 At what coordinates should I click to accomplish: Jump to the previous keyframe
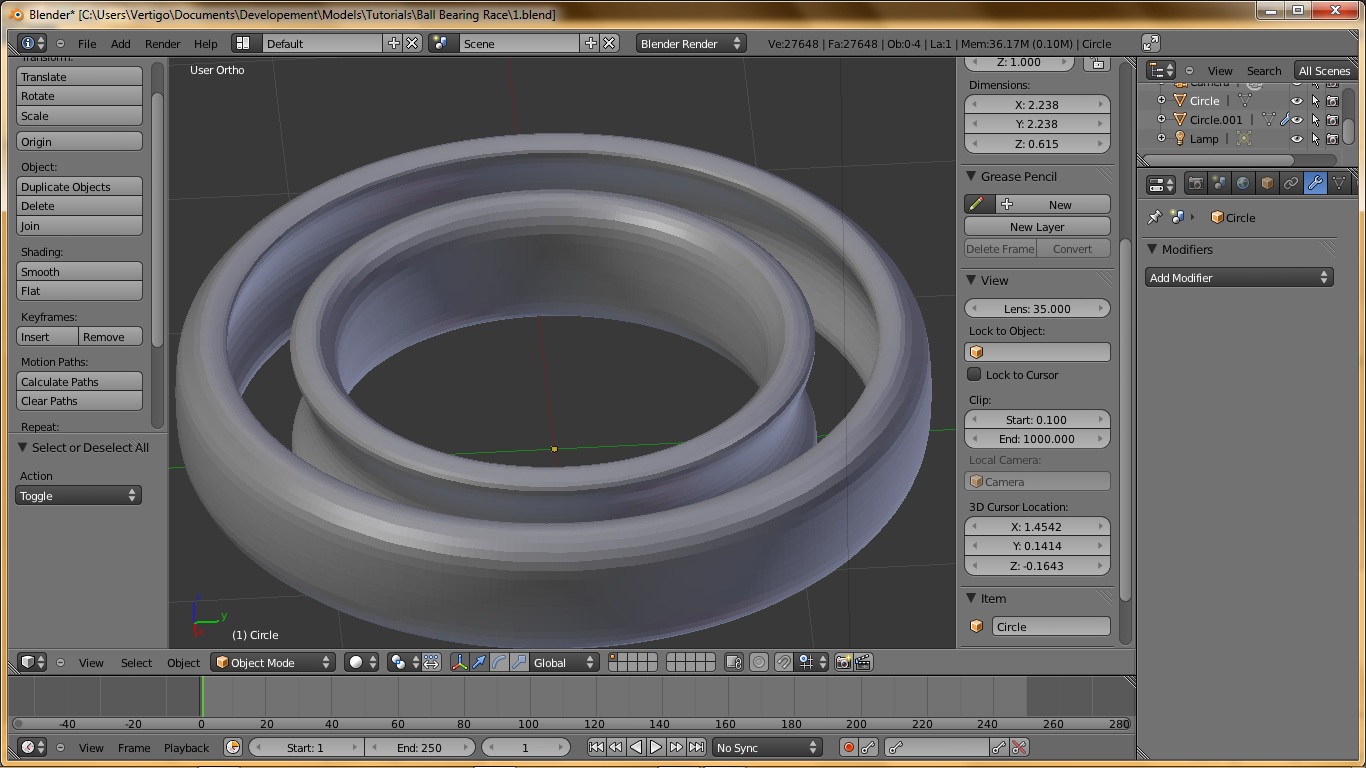pyautogui.click(x=616, y=747)
